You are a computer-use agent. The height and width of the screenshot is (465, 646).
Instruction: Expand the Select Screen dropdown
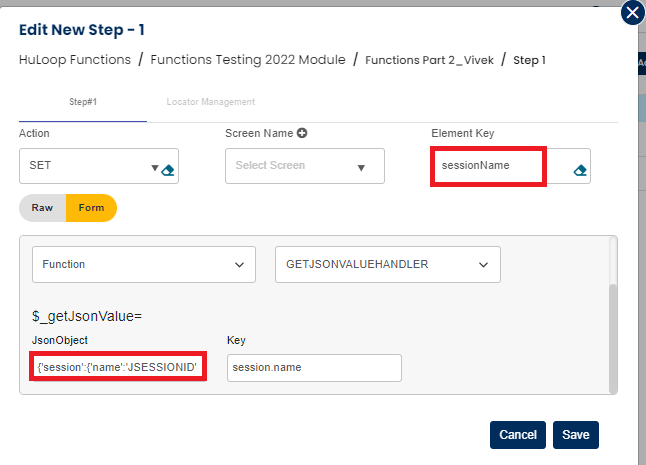pyautogui.click(x=304, y=166)
